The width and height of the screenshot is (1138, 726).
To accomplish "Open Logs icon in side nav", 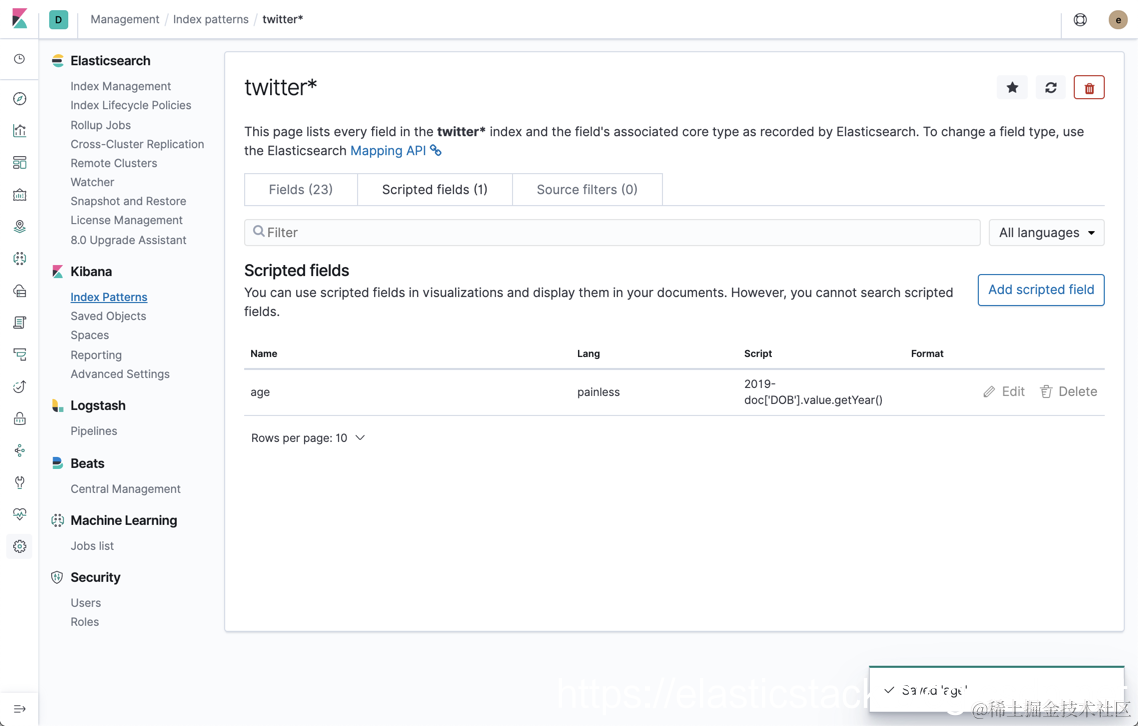I will pyautogui.click(x=20, y=322).
